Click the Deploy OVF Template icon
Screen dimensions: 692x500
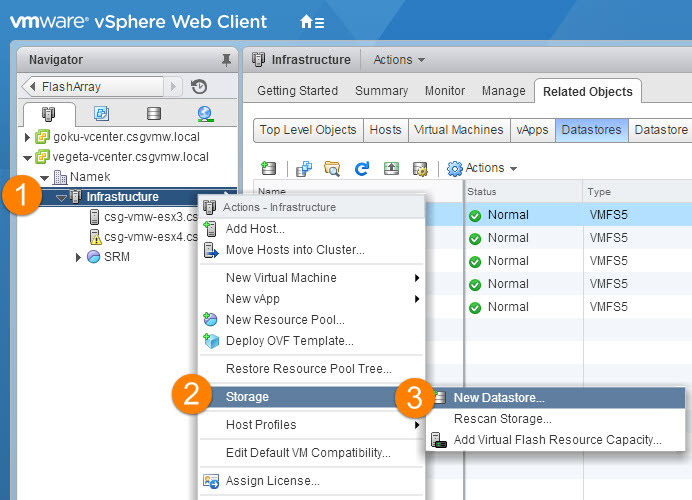[x=211, y=341]
